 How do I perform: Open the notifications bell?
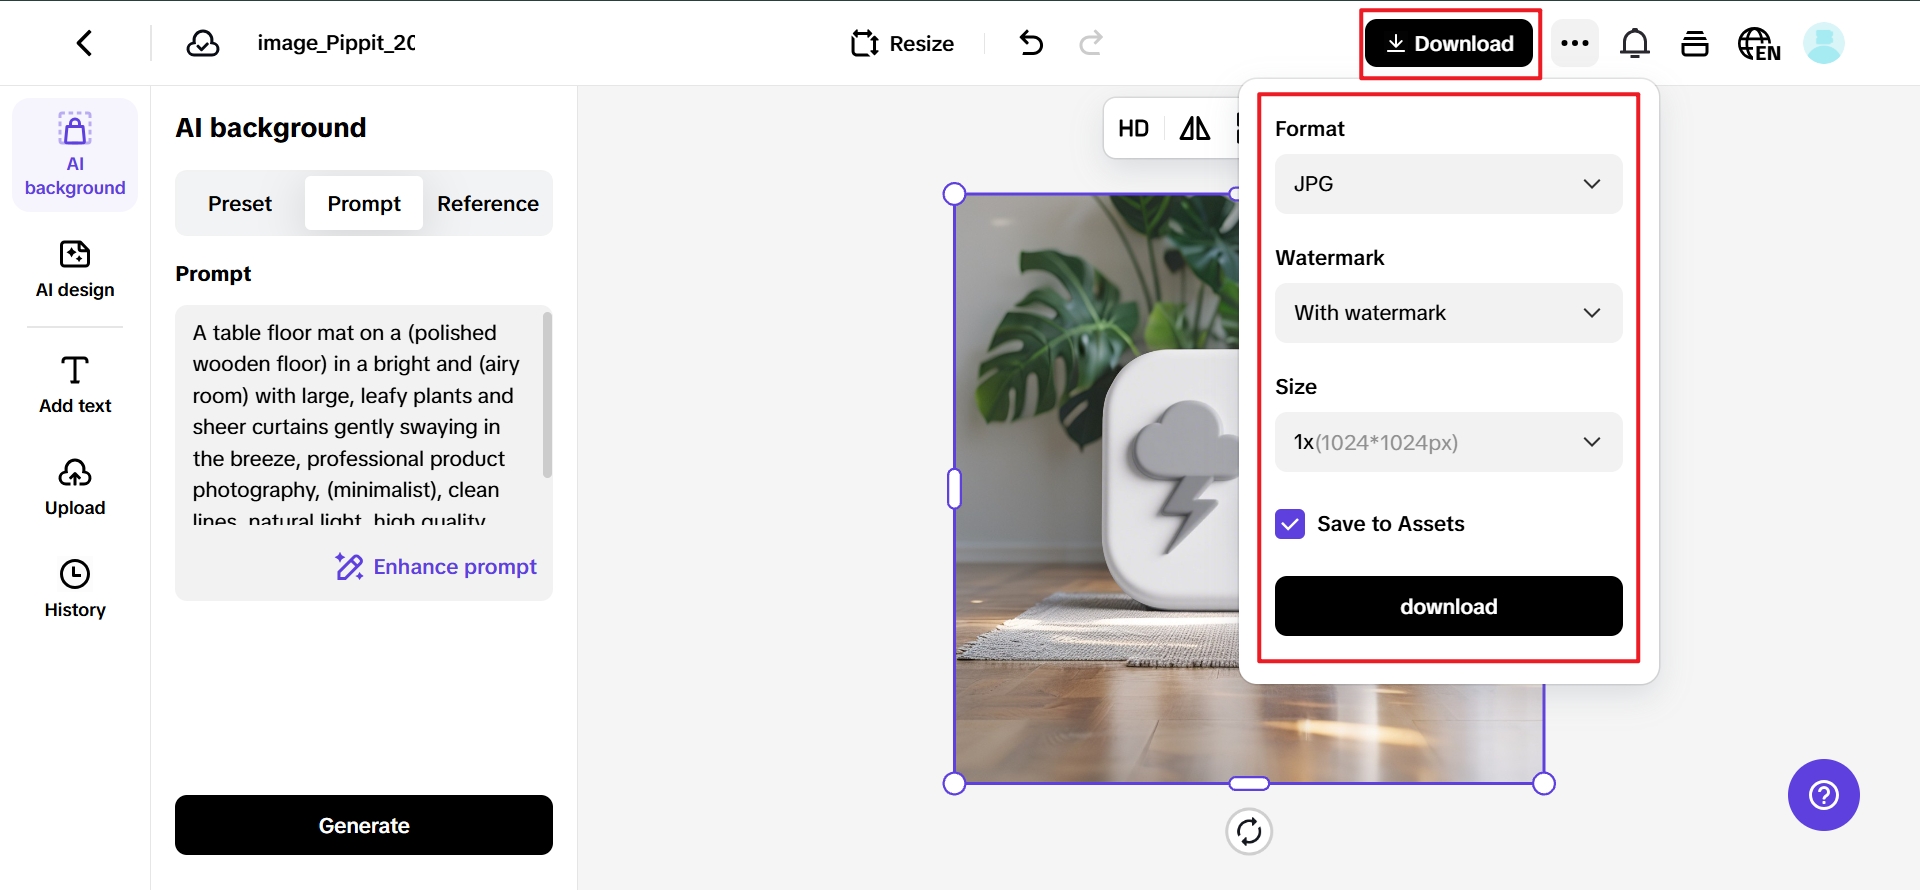click(1634, 43)
